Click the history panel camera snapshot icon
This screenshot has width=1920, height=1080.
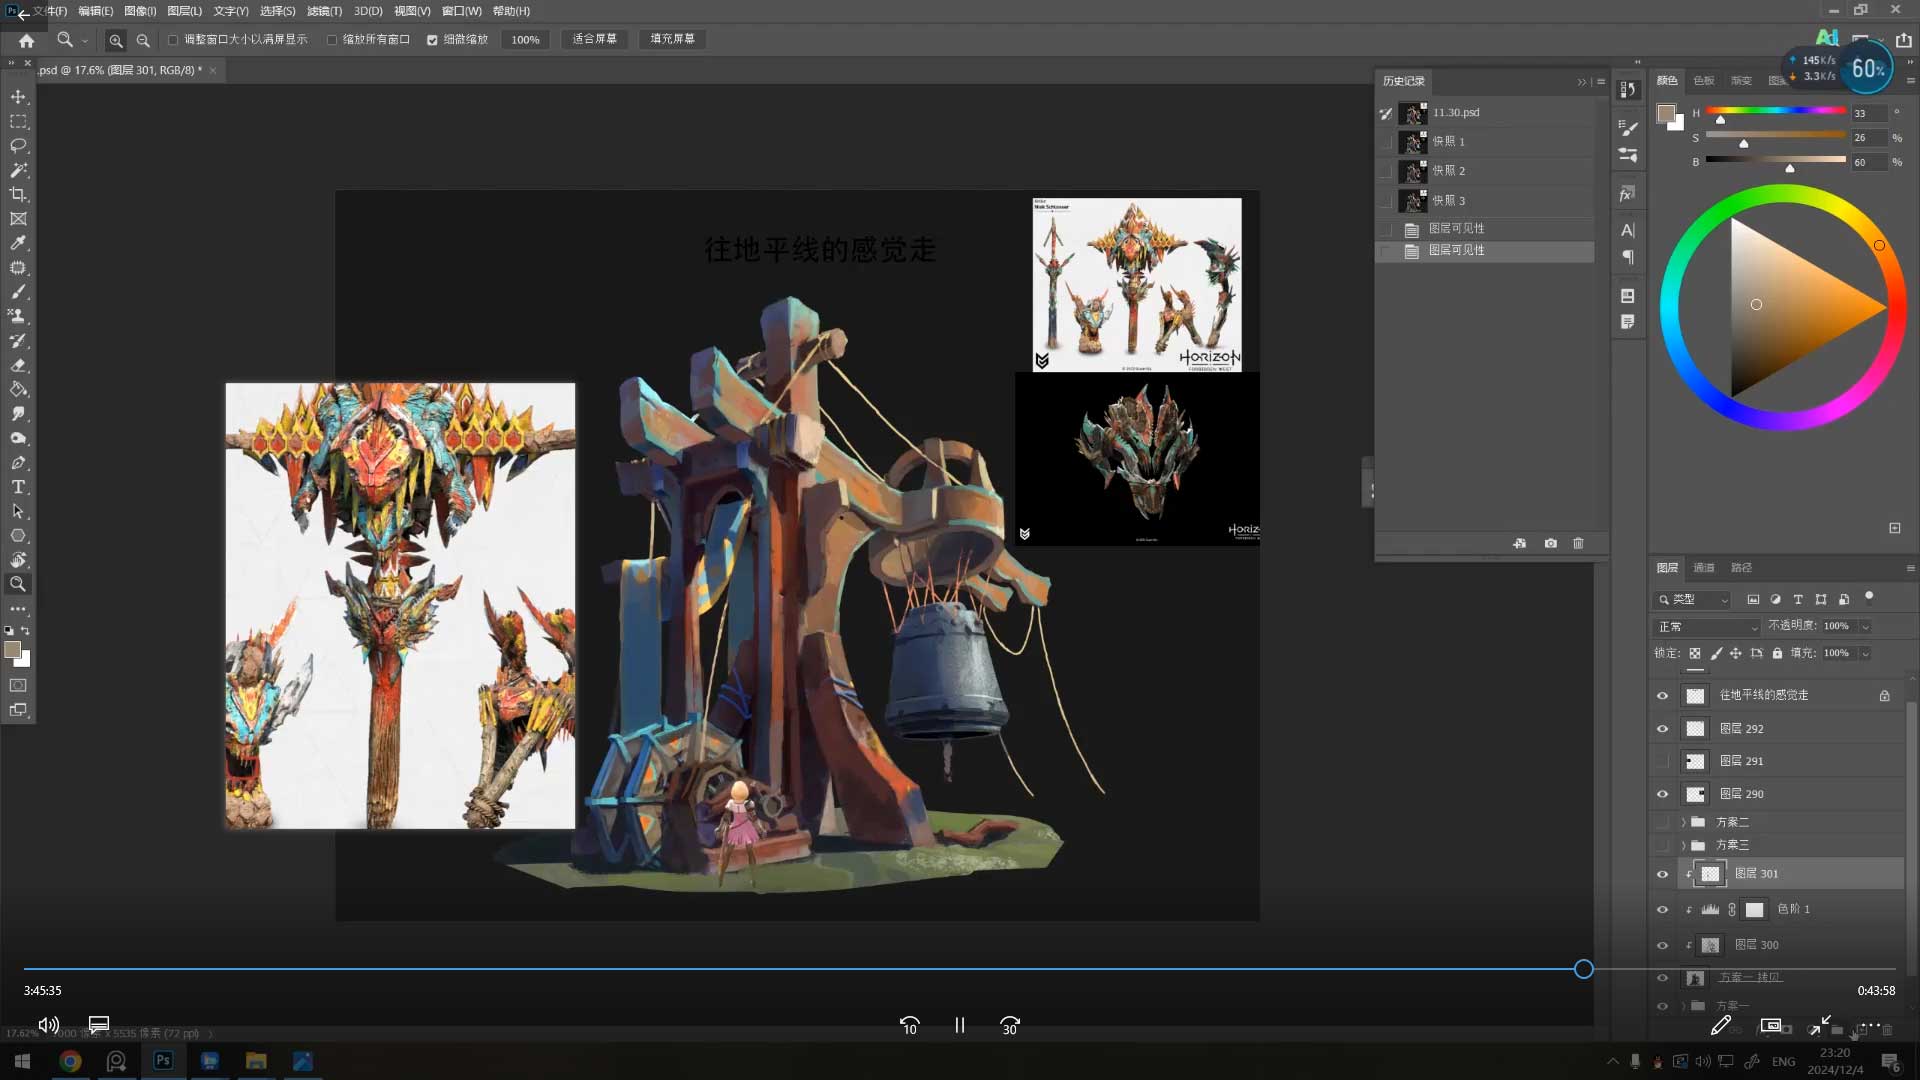coord(1550,543)
